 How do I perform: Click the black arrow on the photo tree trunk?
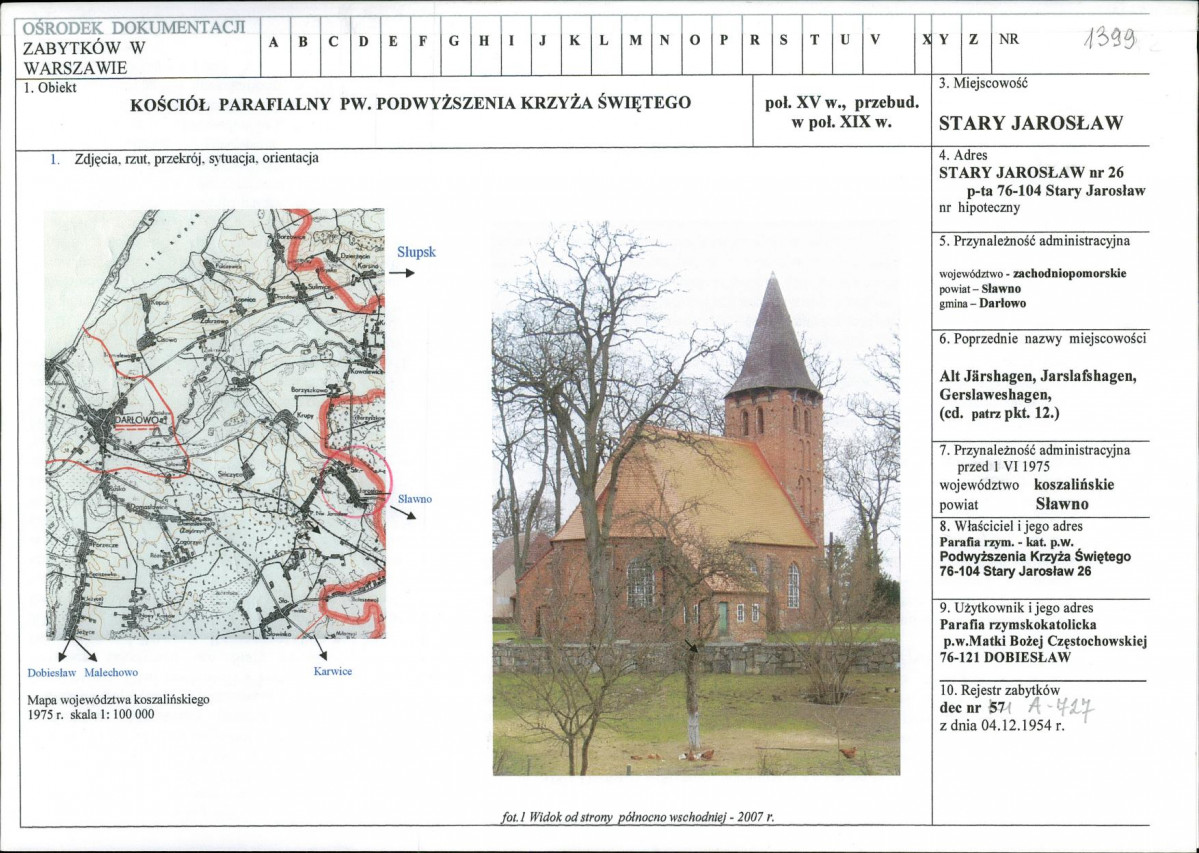click(x=691, y=645)
